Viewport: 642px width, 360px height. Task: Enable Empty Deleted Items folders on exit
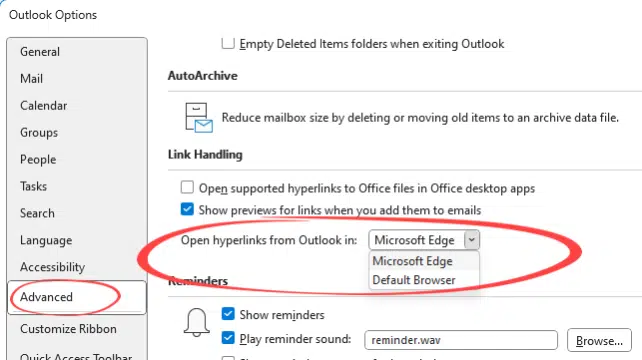coord(228,43)
